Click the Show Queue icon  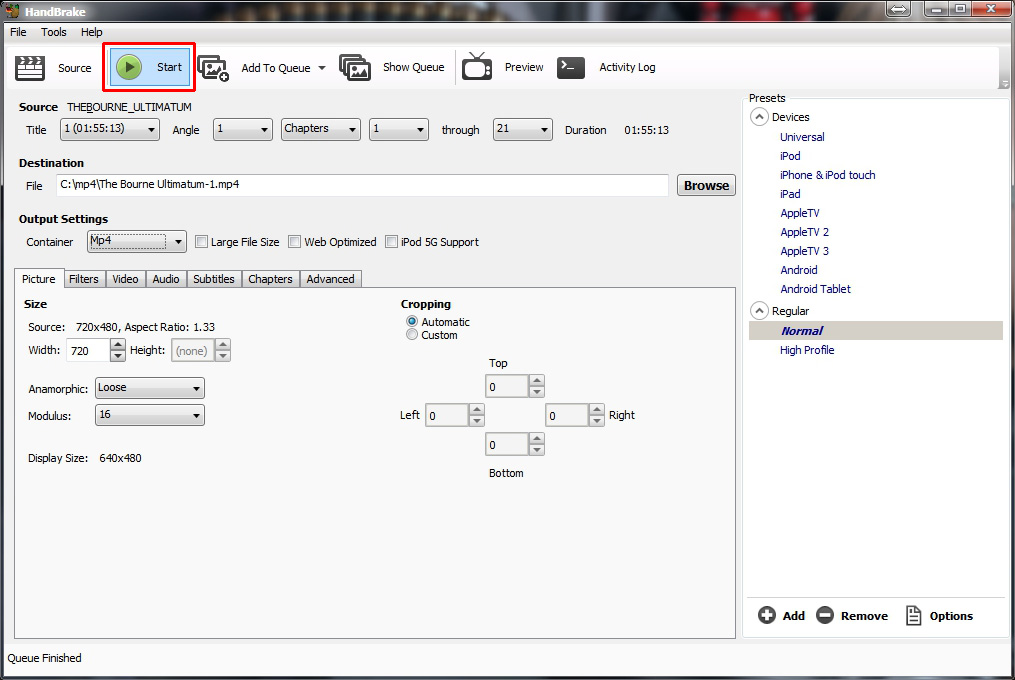(355, 67)
